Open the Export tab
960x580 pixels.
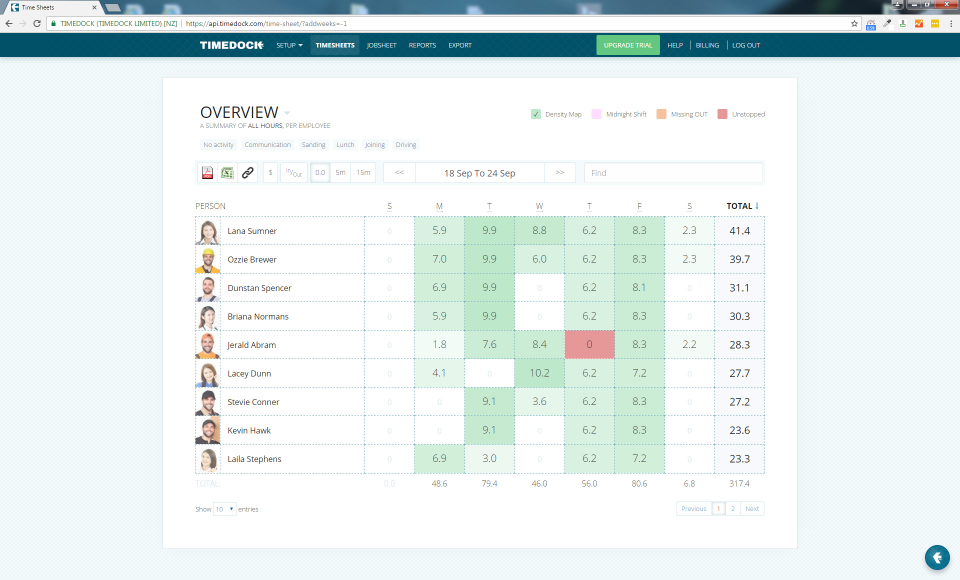click(460, 45)
